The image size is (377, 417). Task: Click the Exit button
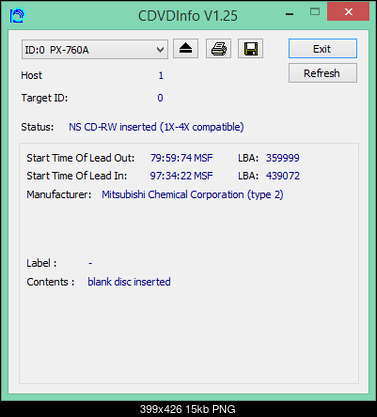(322, 49)
